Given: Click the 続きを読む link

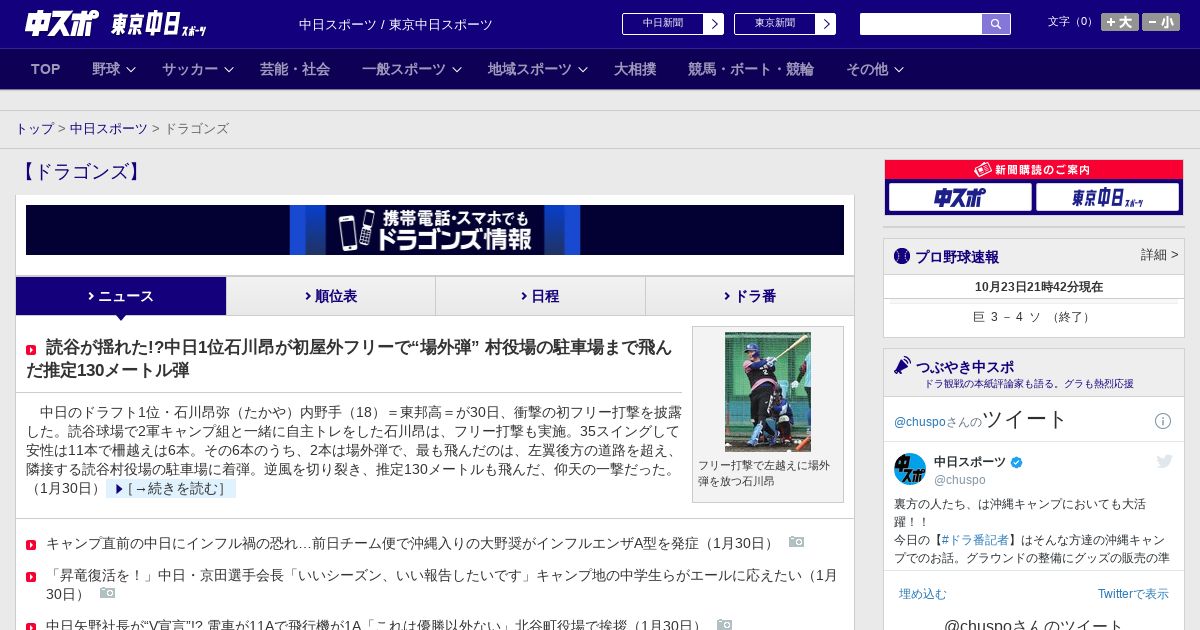Looking at the screenshot, I should [171, 489].
